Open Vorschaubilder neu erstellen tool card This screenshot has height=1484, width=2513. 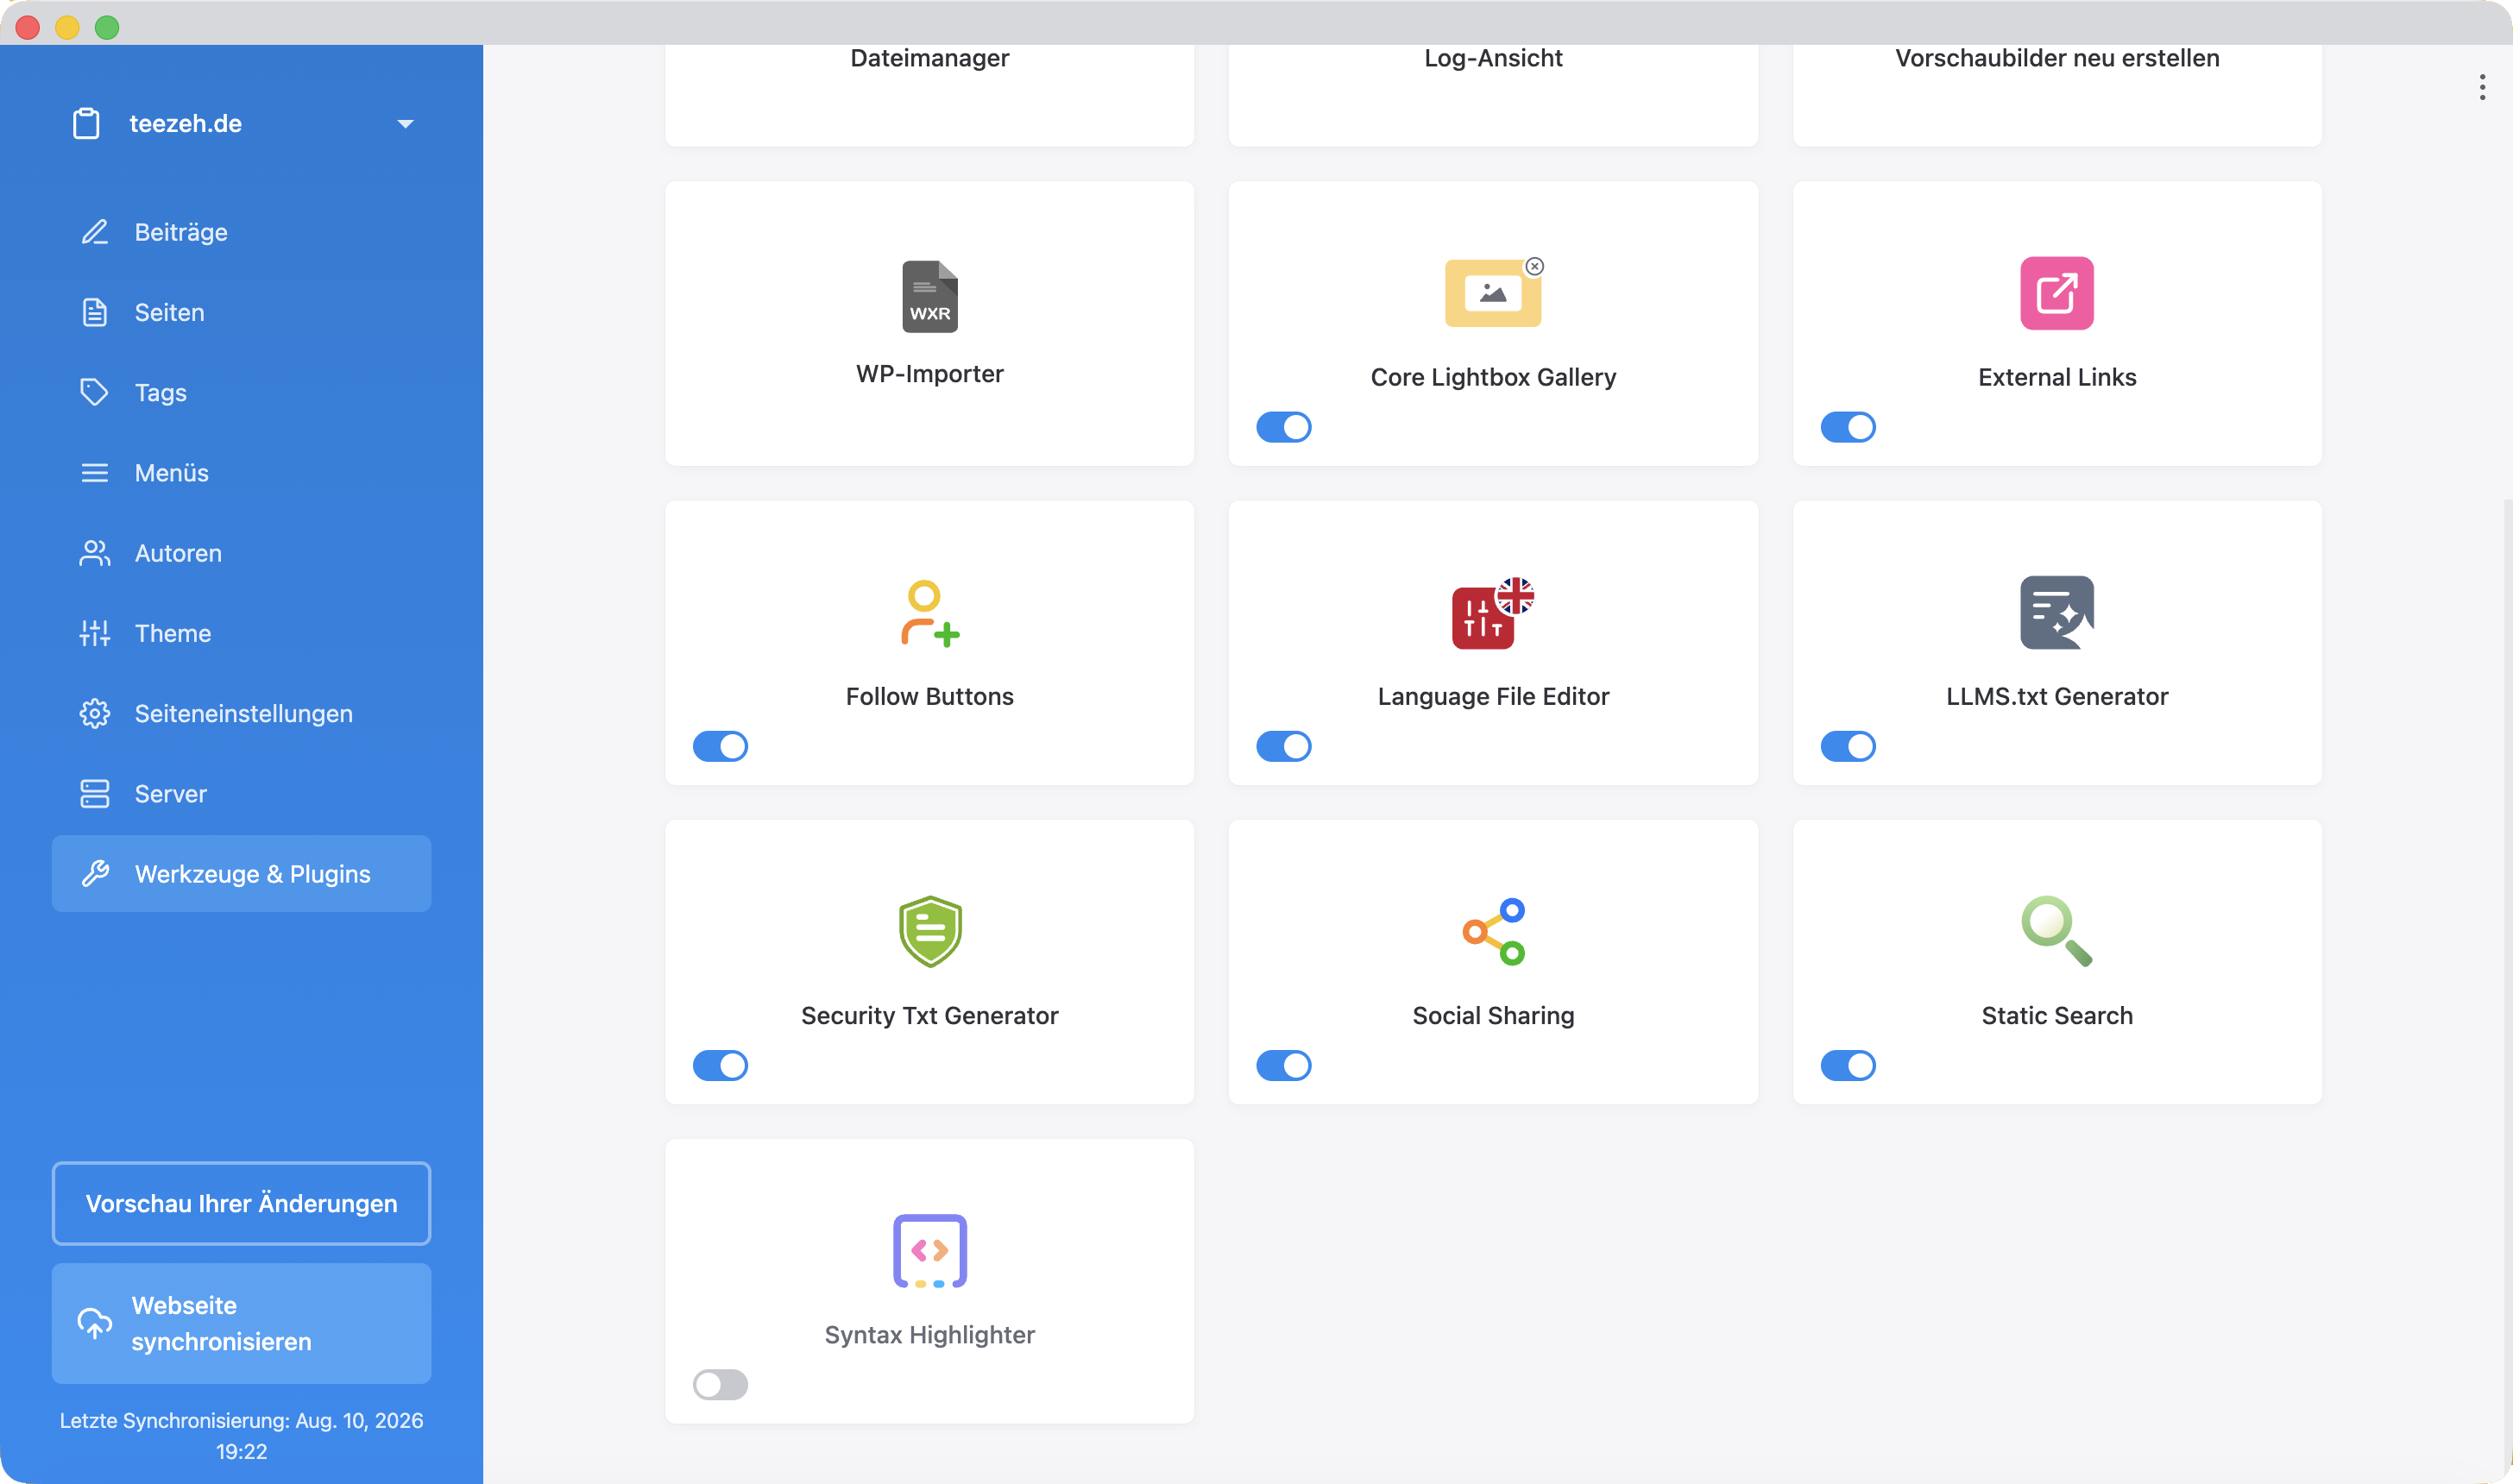coord(2057,95)
